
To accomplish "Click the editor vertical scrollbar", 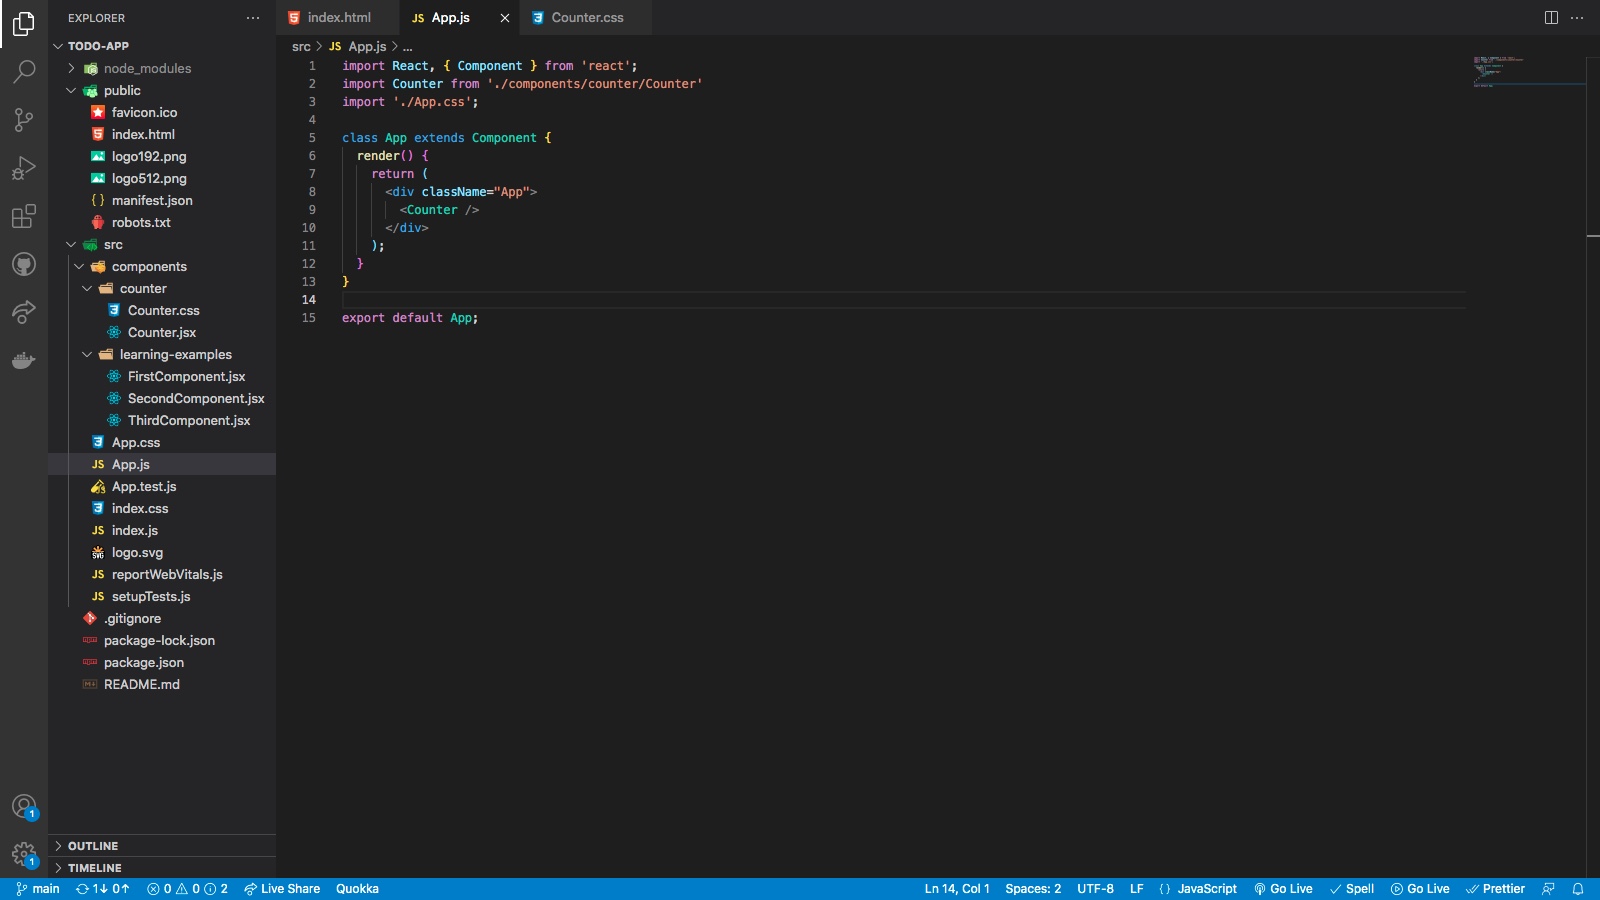I will 1593,467.
